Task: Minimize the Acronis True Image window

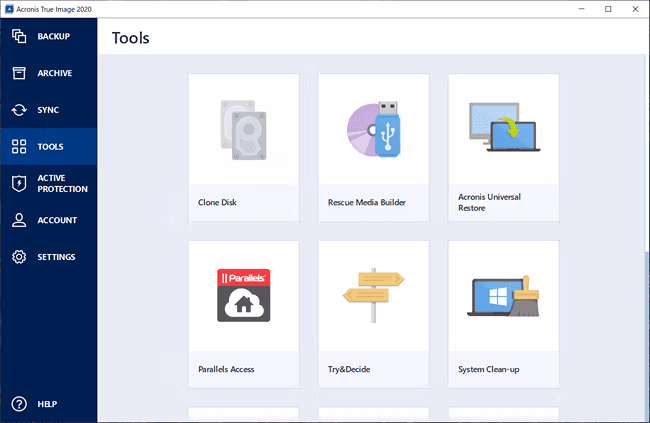Action: coord(582,9)
